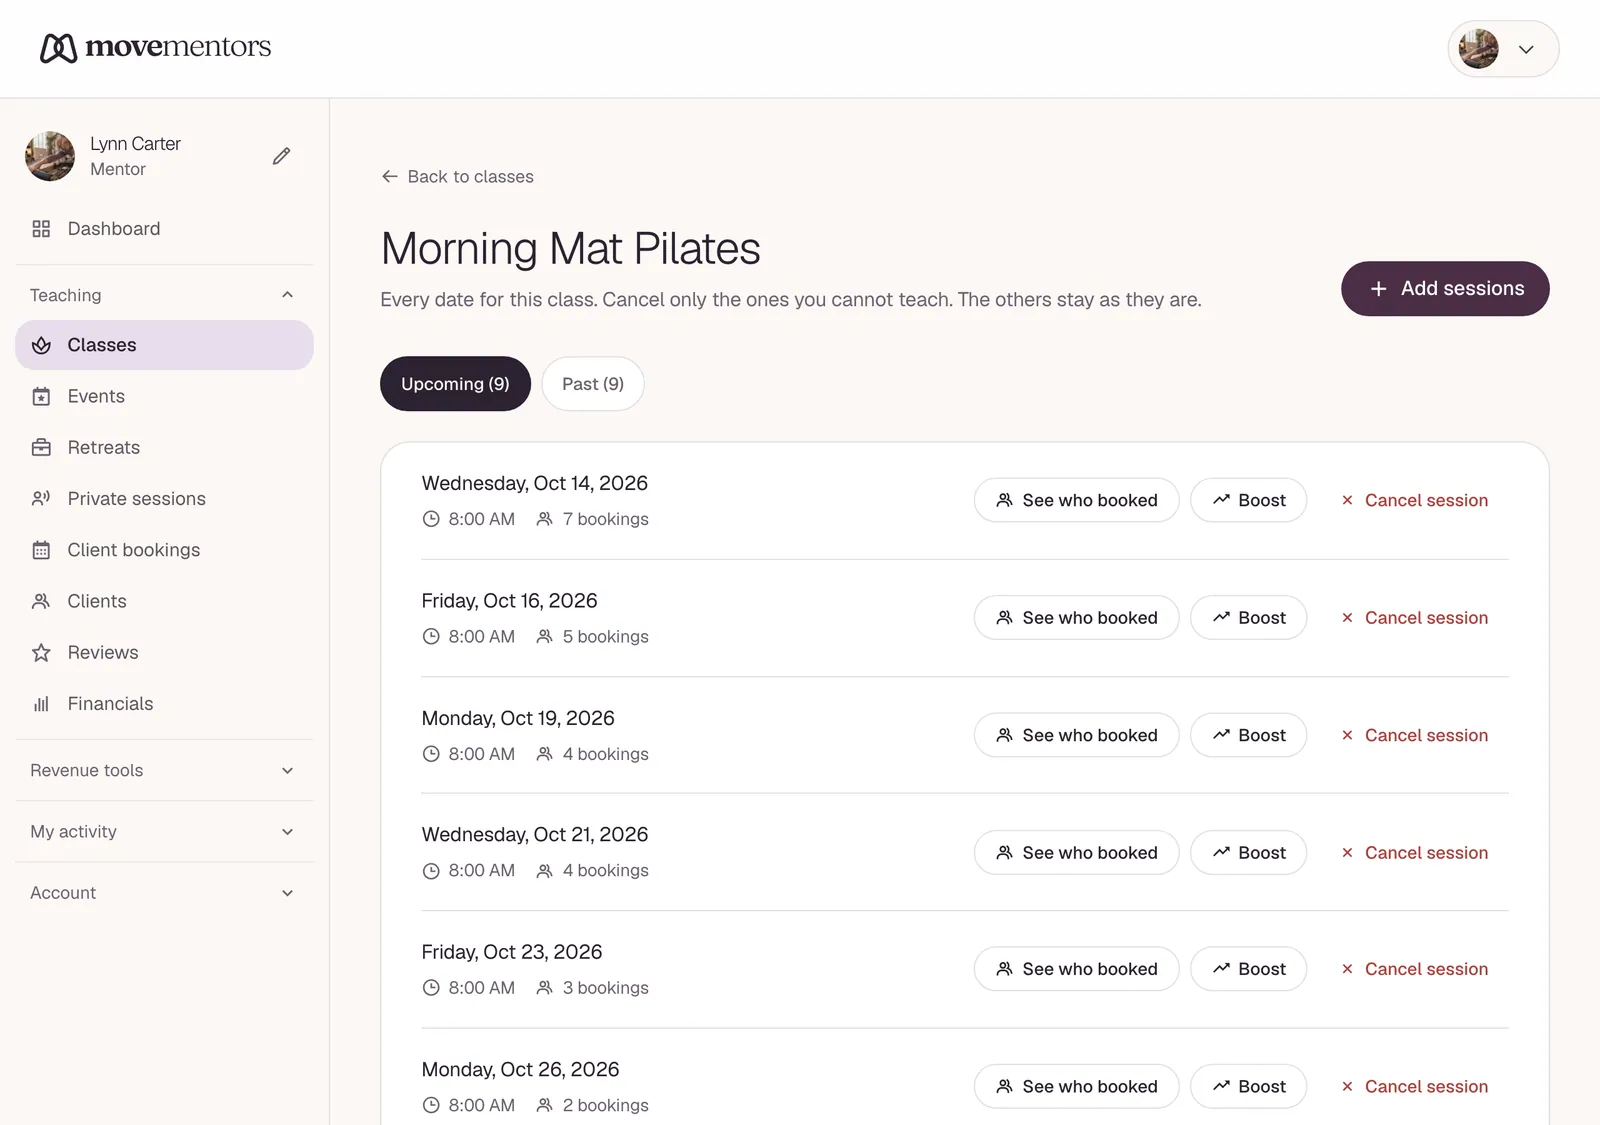1600x1125 pixels.
Task: Boost the Monday, Oct 19 session
Action: point(1248,735)
